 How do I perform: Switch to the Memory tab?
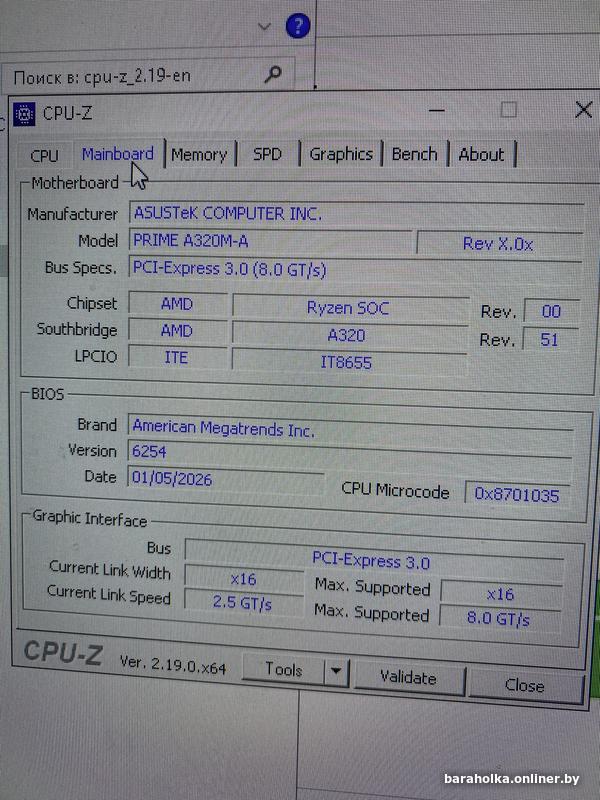(199, 155)
